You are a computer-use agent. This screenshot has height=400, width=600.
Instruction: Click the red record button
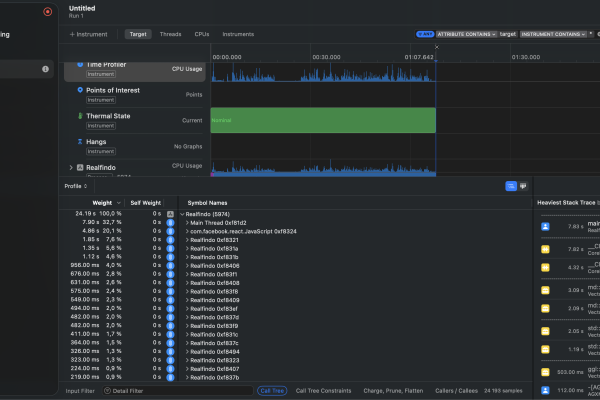(x=47, y=12)
